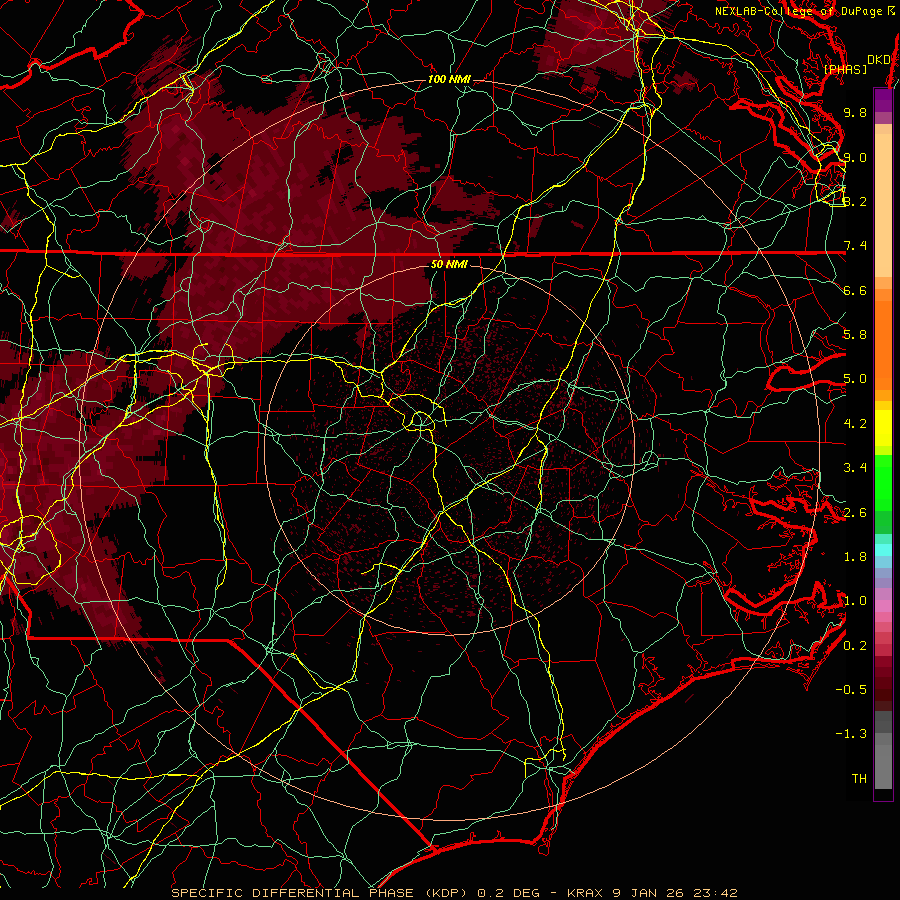
Task: Click the 50 NMI range ring label
Action: tap(449, 264)
